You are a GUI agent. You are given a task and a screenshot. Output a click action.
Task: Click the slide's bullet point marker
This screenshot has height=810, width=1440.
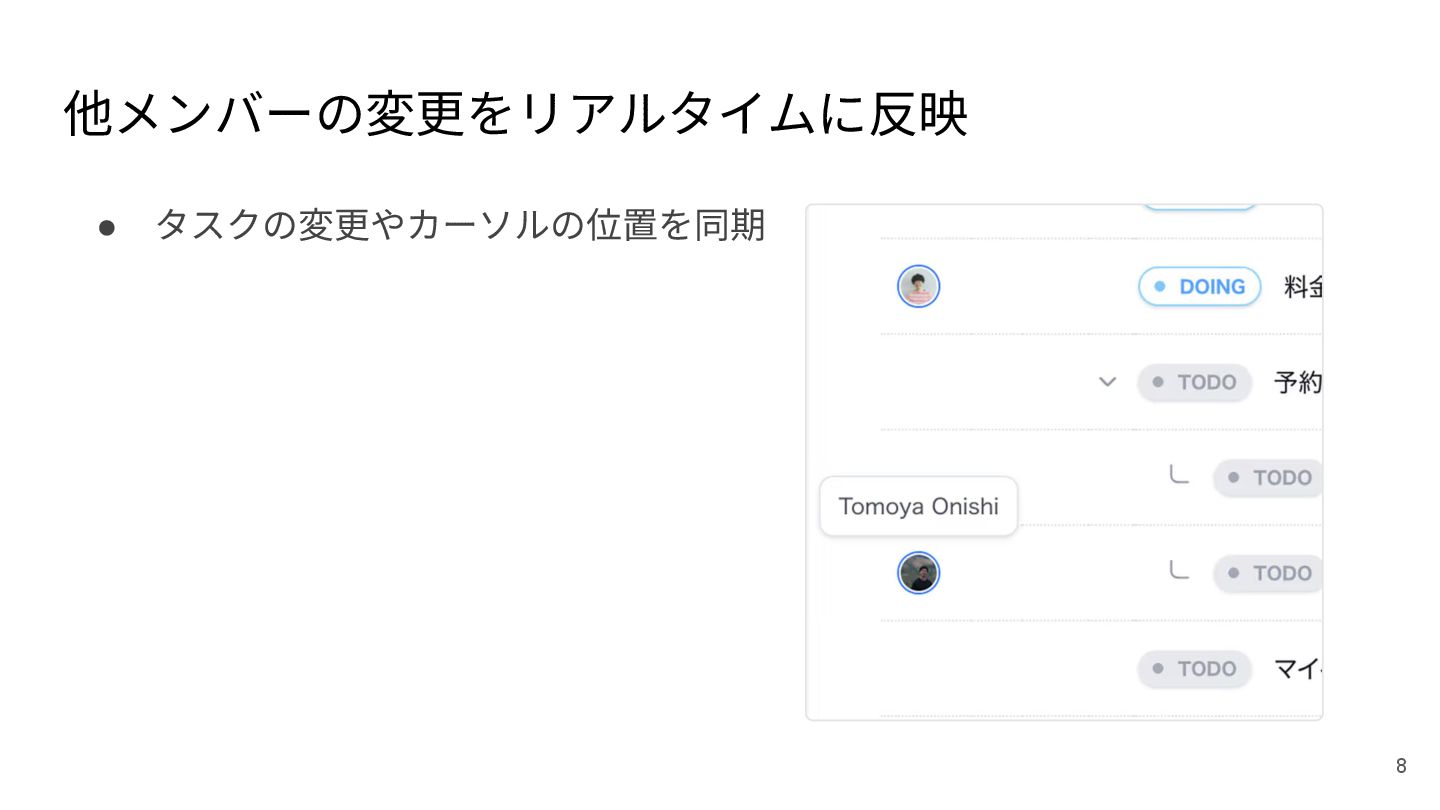(x=108, y=226)
